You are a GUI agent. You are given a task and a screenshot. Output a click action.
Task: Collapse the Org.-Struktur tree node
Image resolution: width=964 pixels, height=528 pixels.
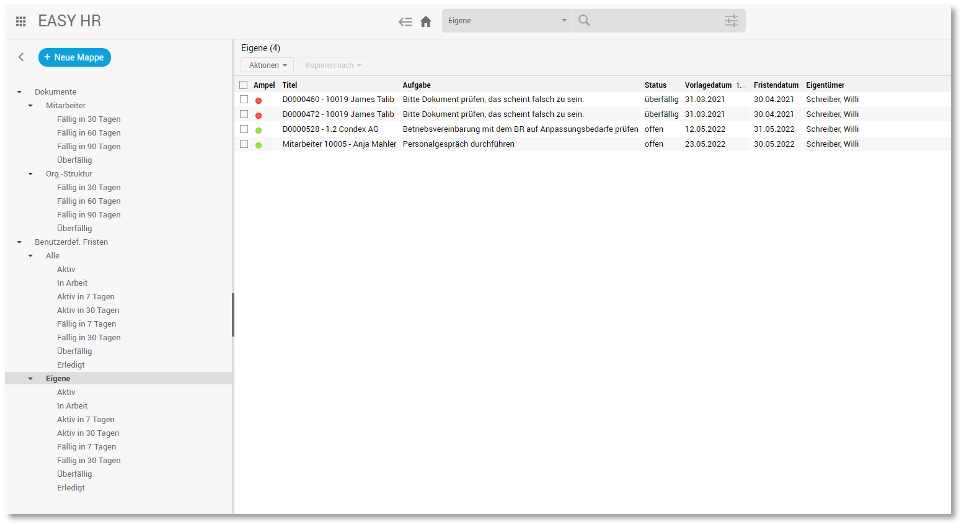click(31, 174)
